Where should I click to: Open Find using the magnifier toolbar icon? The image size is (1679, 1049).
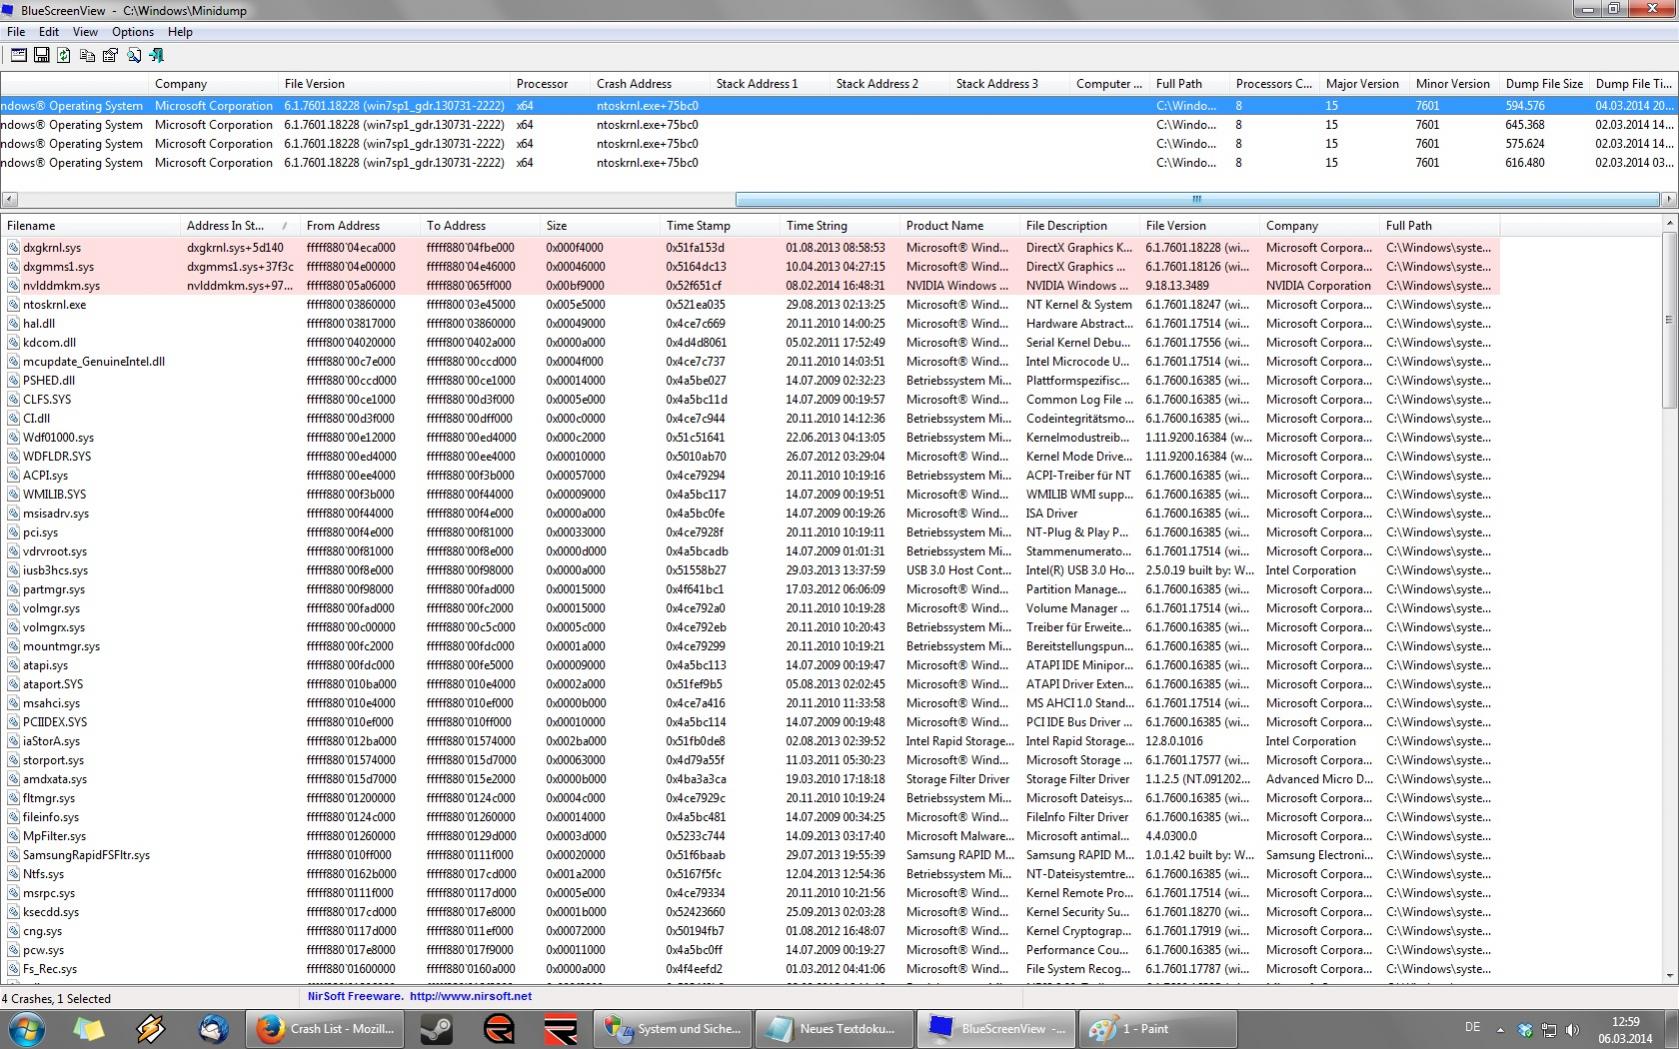(x=134, y=55)
